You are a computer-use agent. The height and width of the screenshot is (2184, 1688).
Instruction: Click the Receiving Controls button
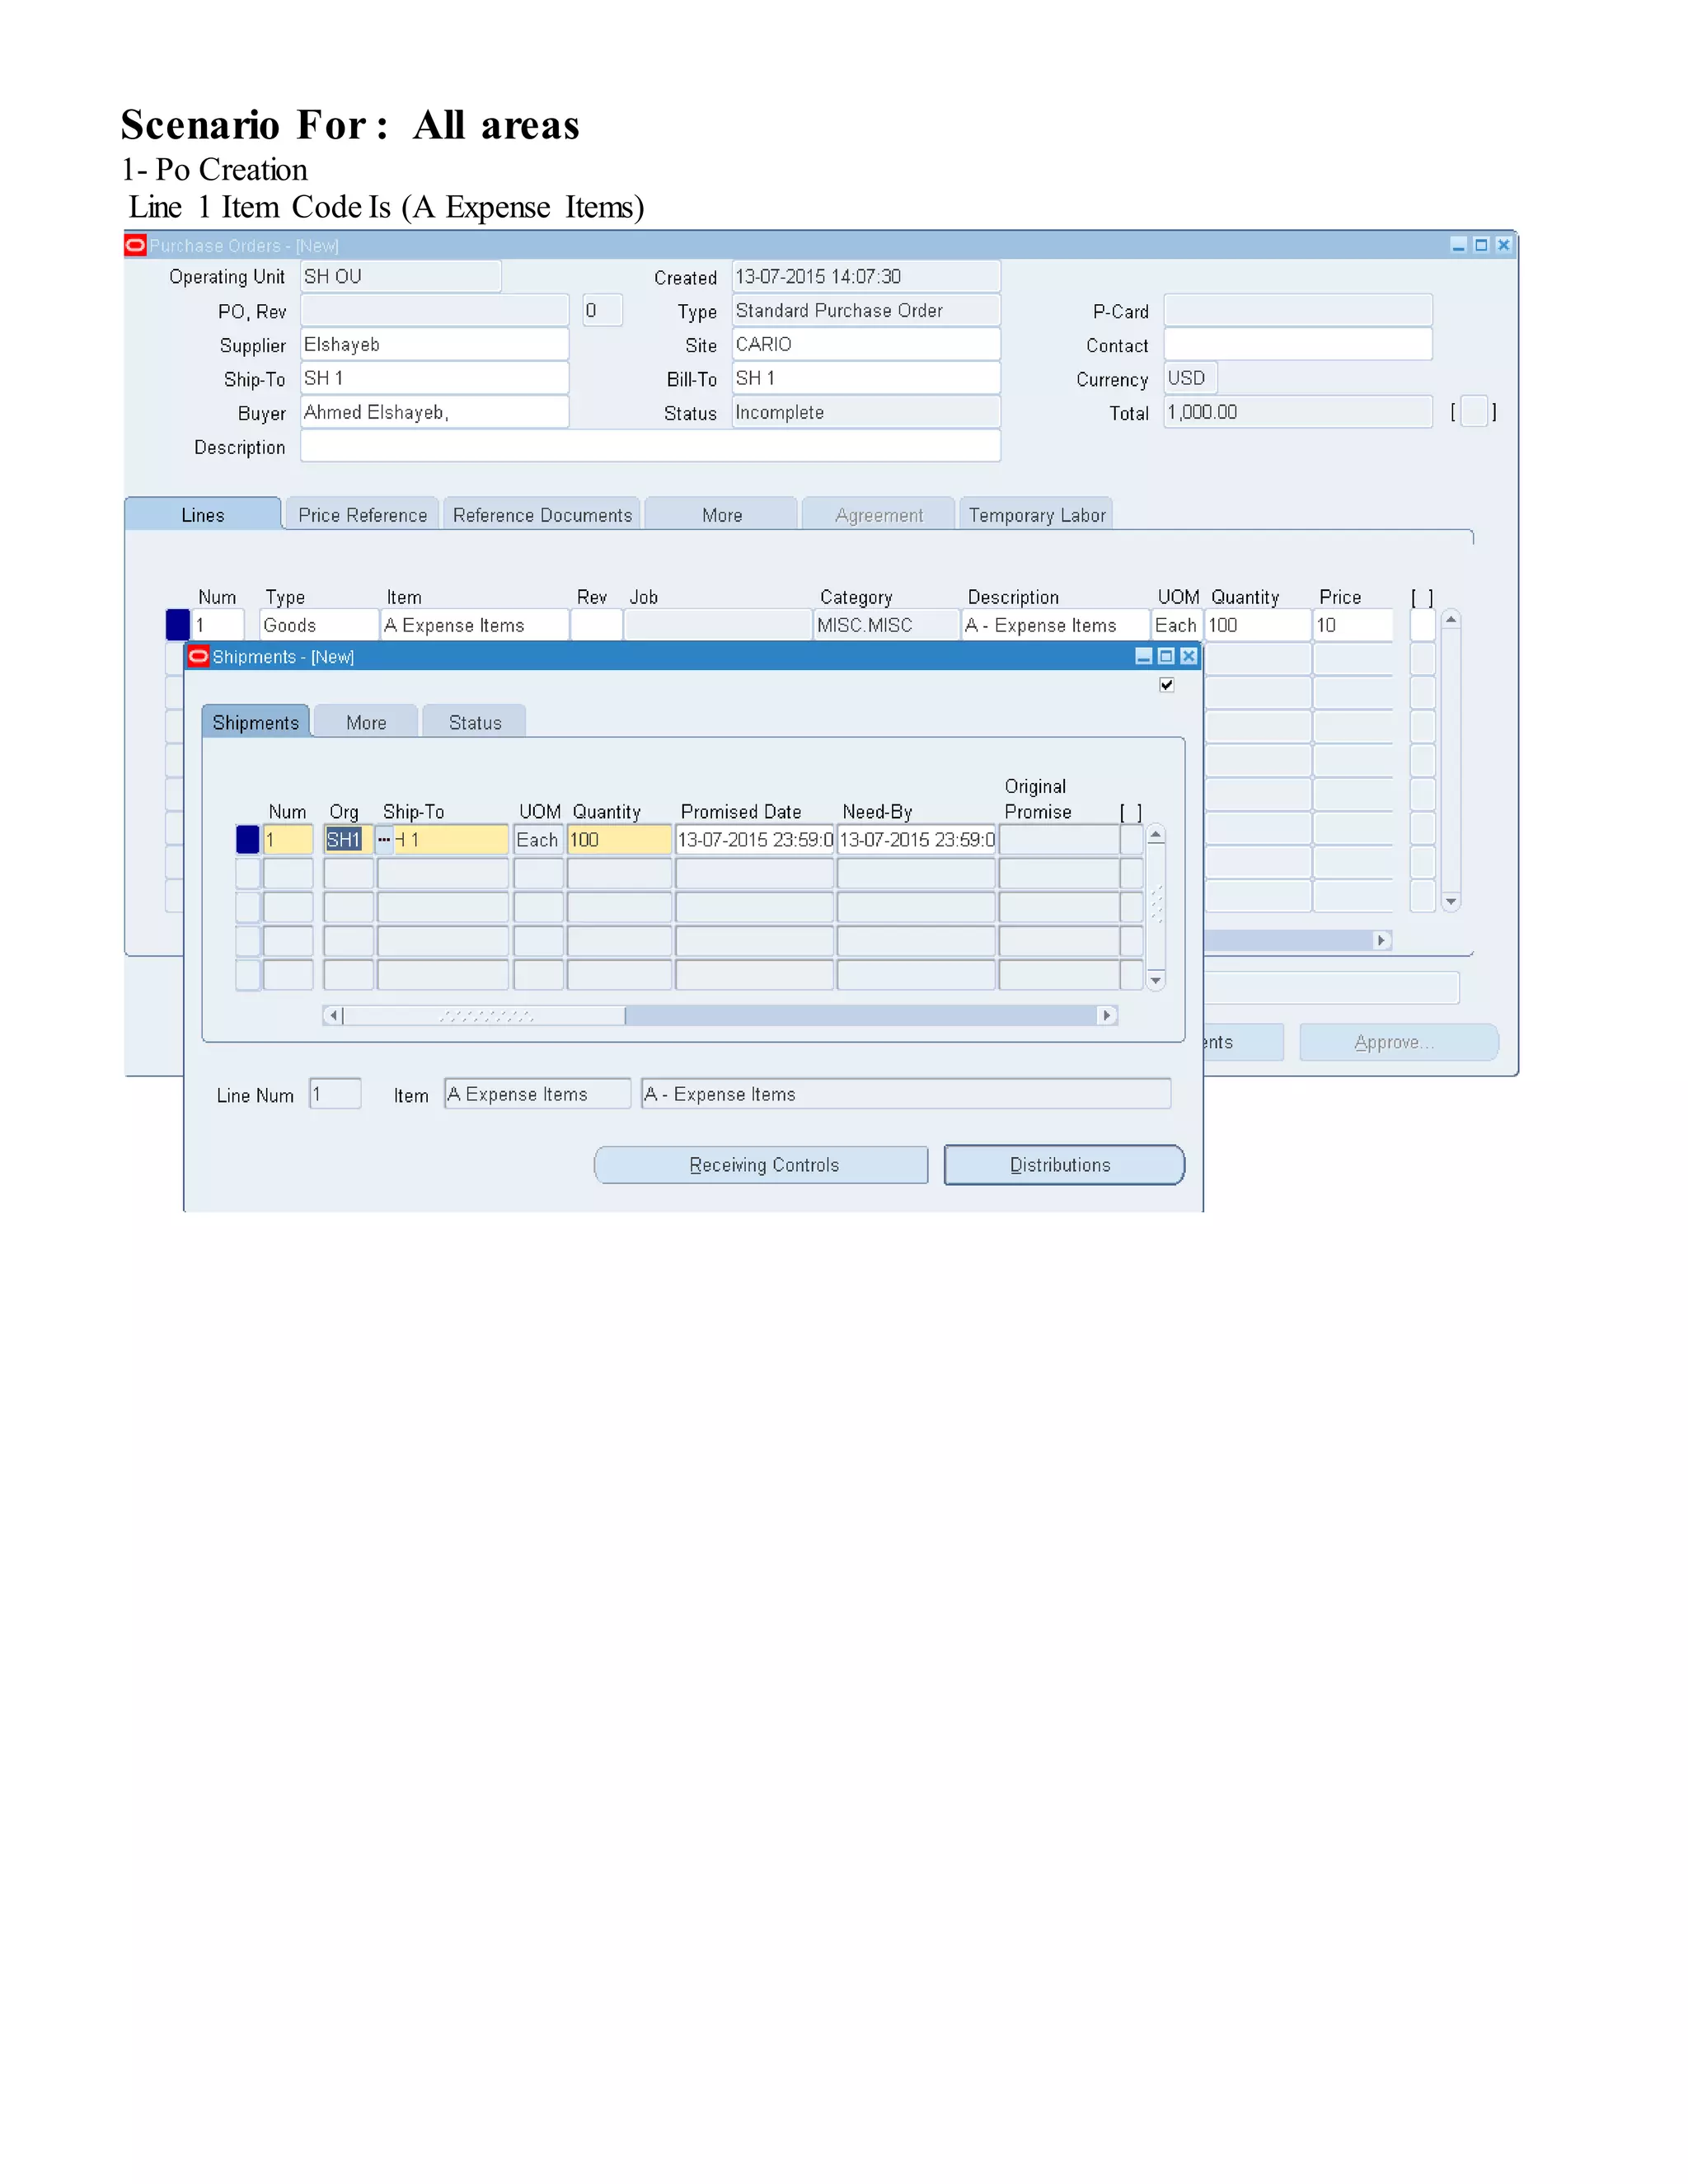tap(762, 1165)
